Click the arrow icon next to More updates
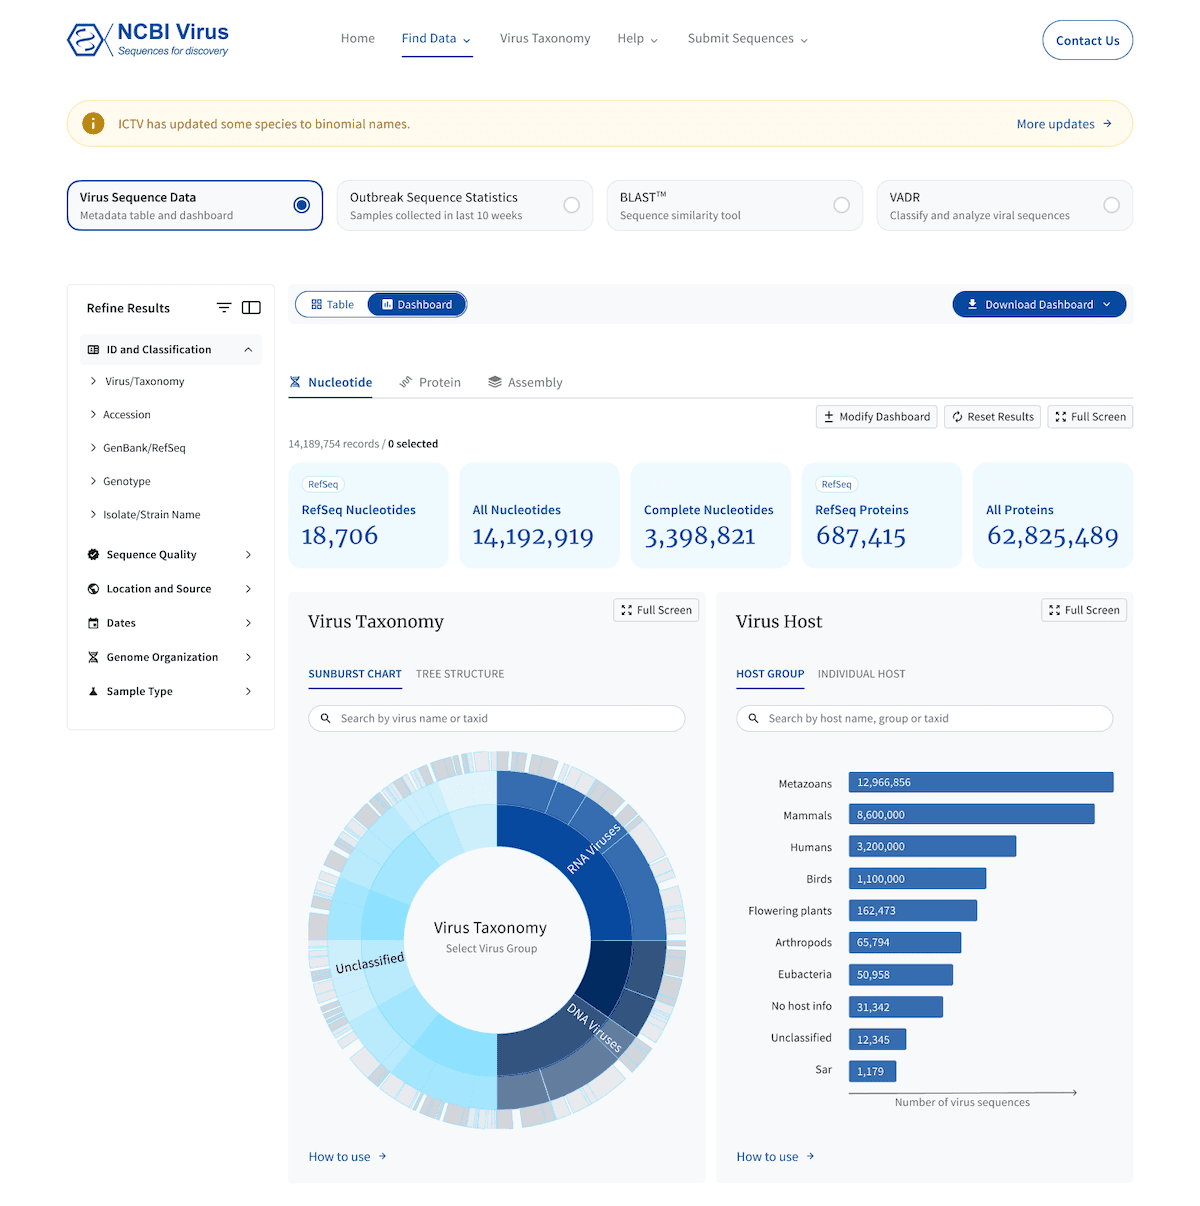The image size is (1200, 1206). point(1107,124)
